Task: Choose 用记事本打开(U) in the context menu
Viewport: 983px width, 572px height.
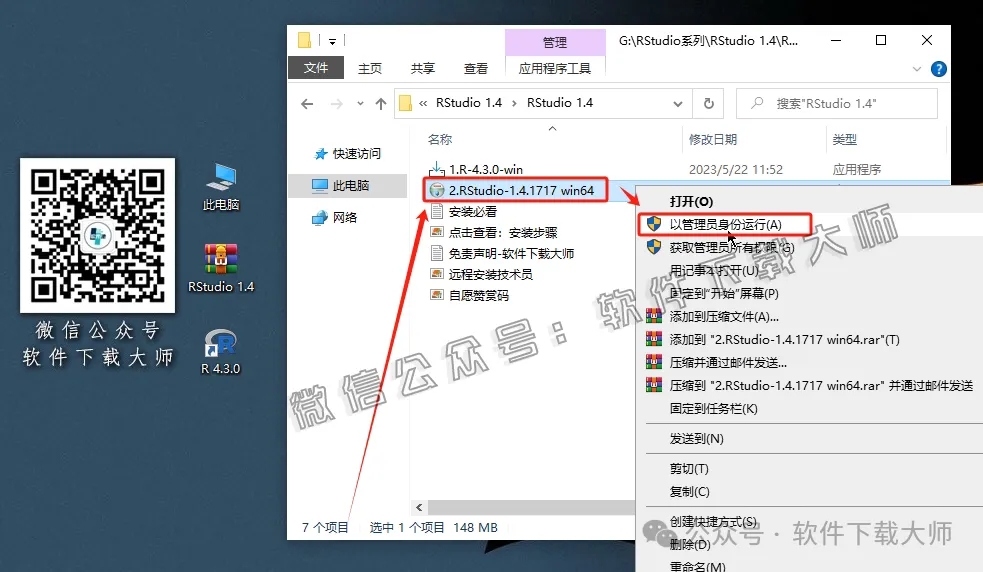Action: (714, 270)
